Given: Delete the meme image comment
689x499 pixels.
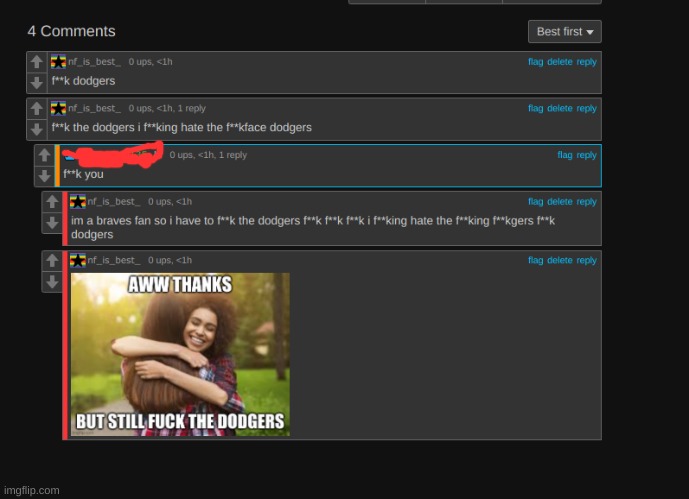Looking at the screenshot, I should 560,260.
